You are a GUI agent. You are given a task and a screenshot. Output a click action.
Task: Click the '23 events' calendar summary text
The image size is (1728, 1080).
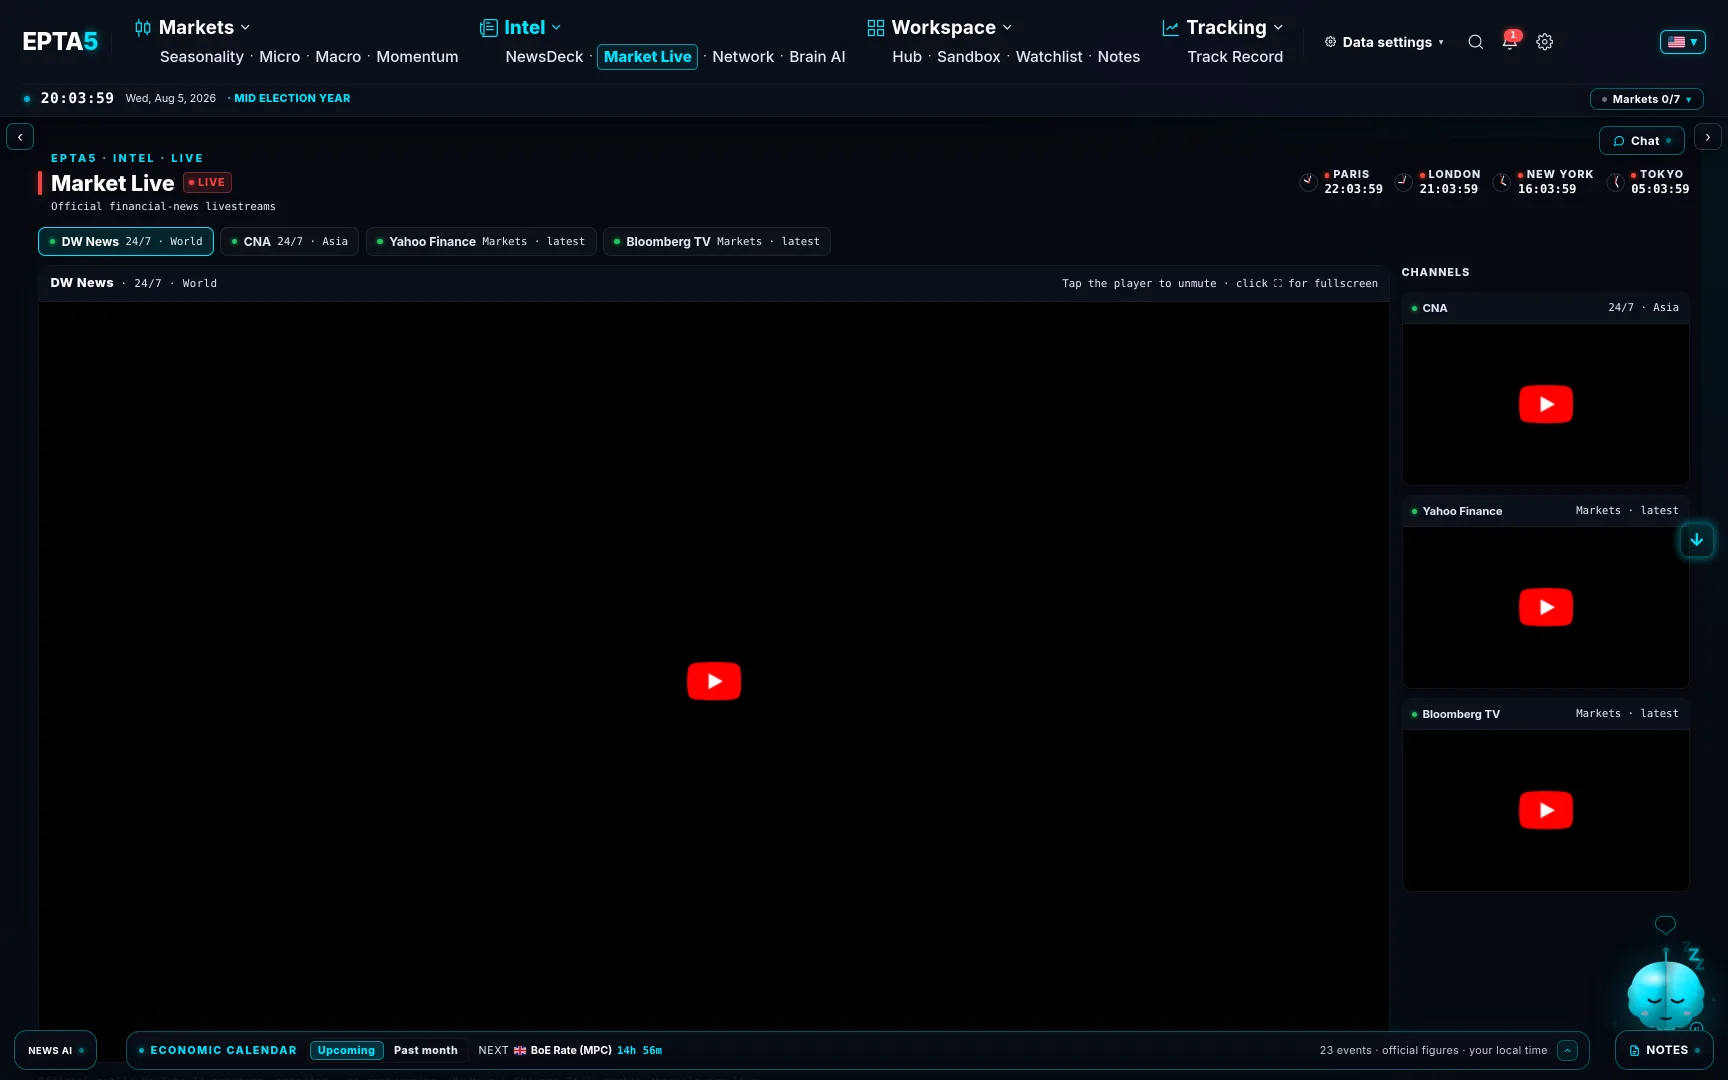tap(1433, 1050)
